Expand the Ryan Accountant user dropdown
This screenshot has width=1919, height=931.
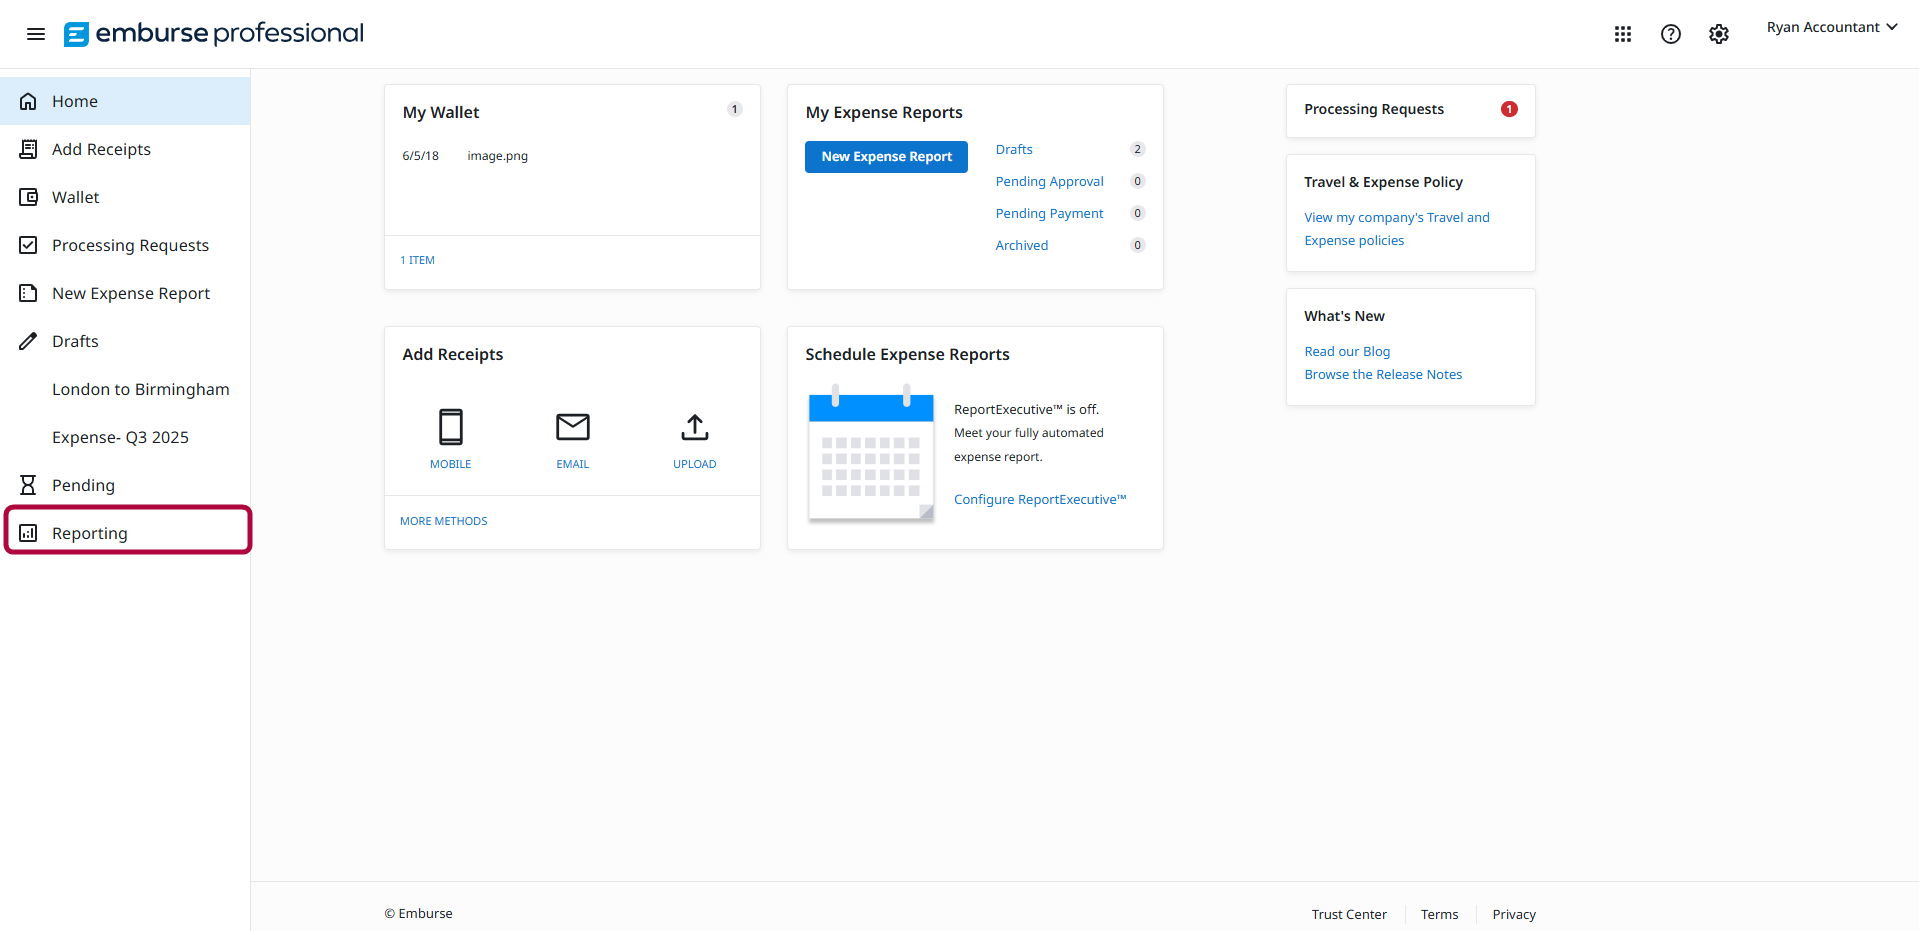[x=1831, y=28]
